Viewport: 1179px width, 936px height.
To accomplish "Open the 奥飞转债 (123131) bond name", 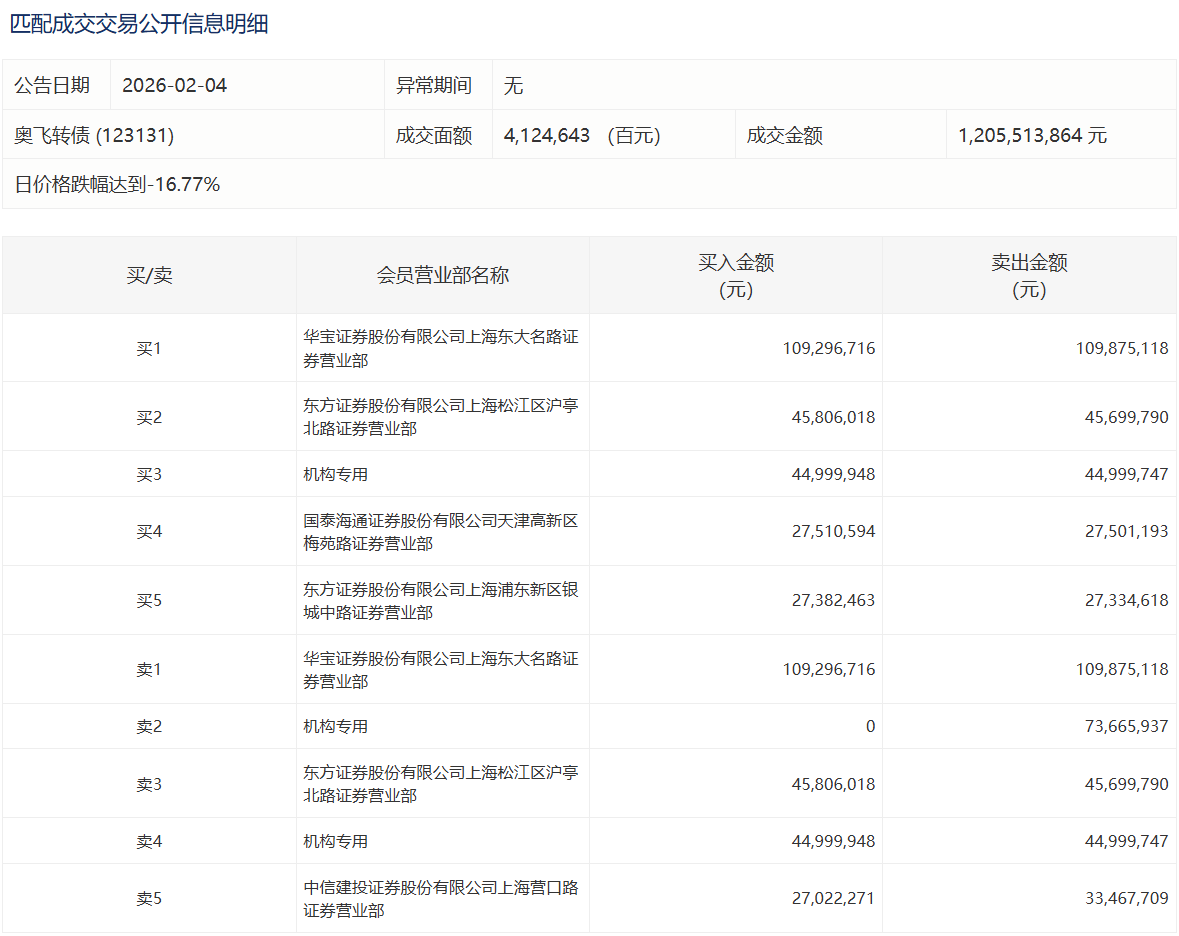I will tap(94, 135).
